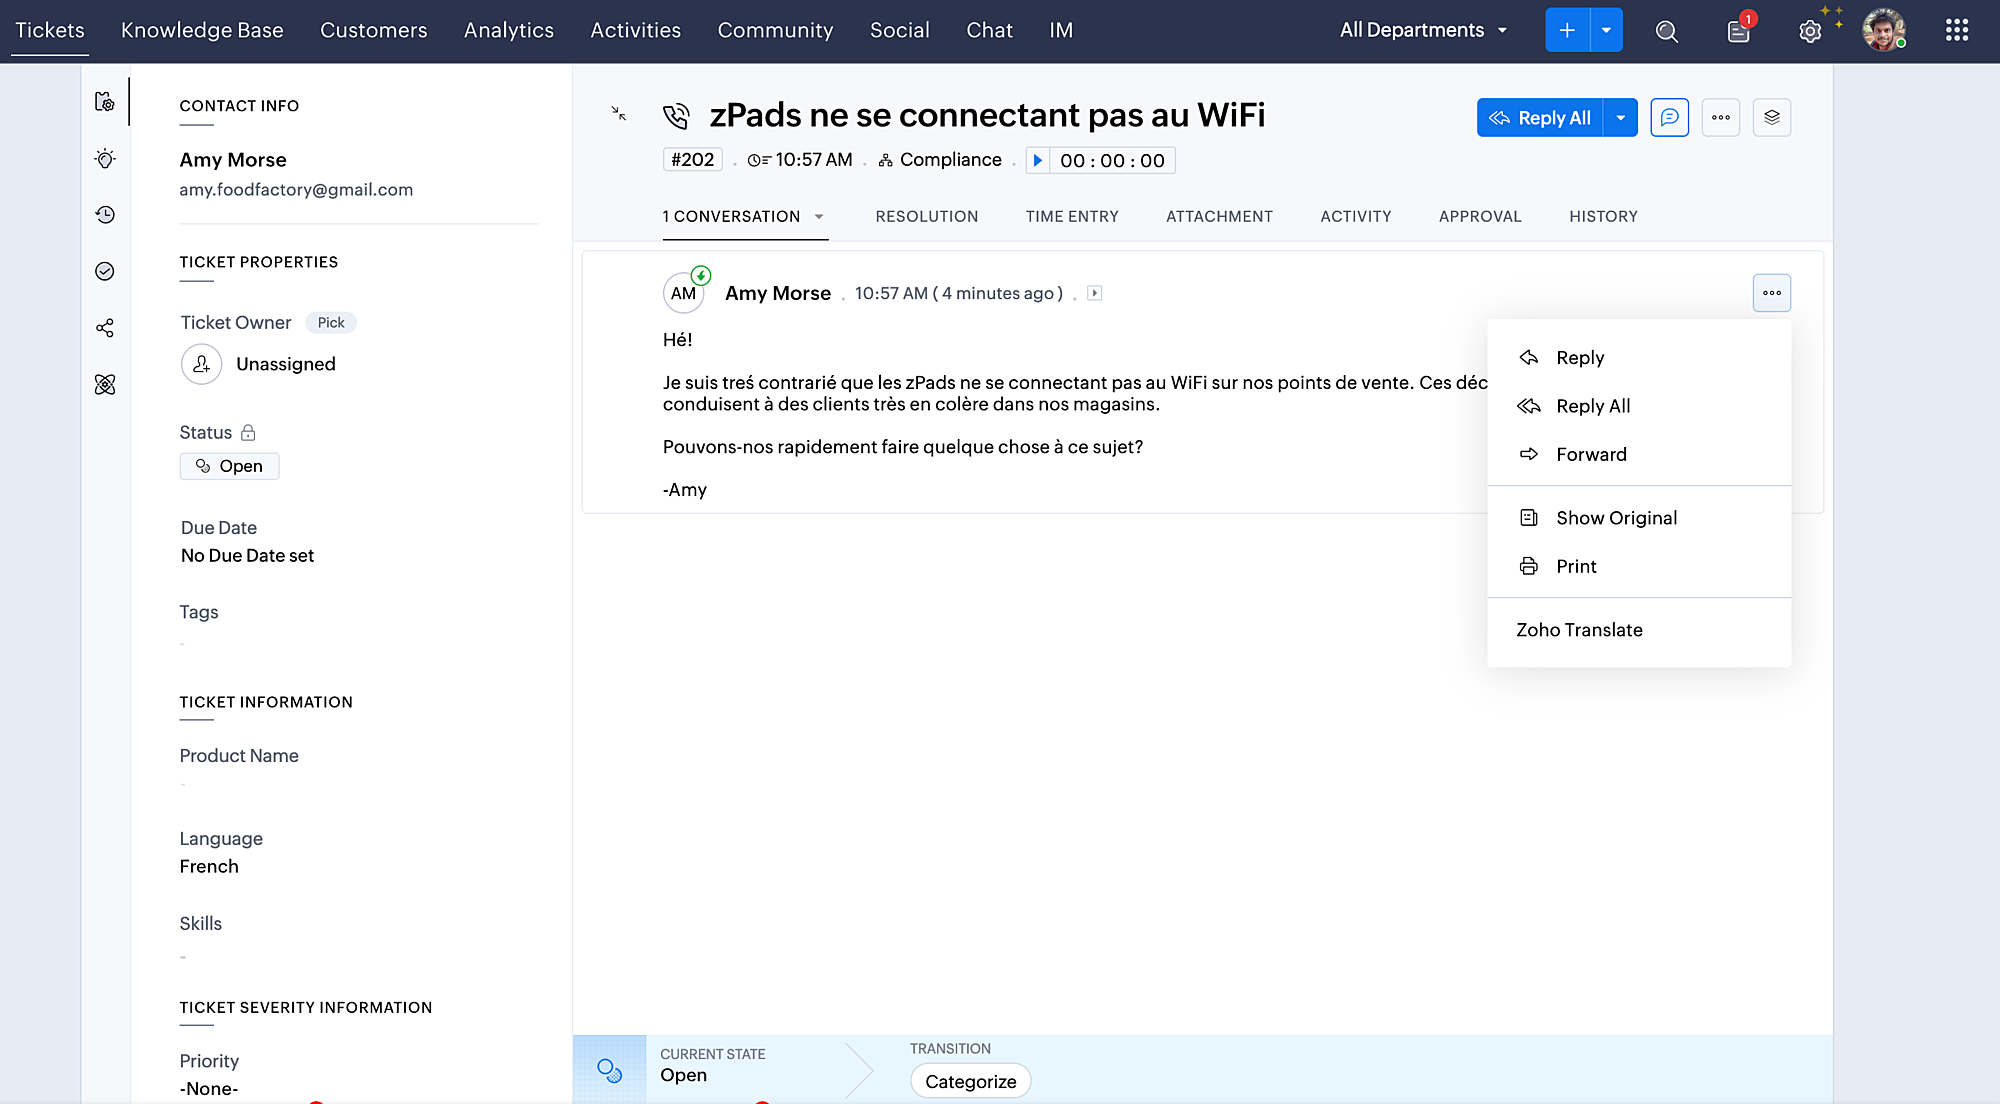Collapse the ticket view with shrink arrows icon
Image resolution: width=2000 pixels, height=1104 pixels.
[619, 114]
